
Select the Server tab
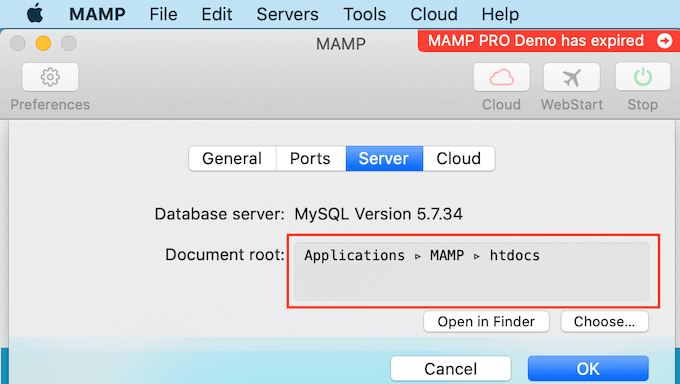coord(384,158)
